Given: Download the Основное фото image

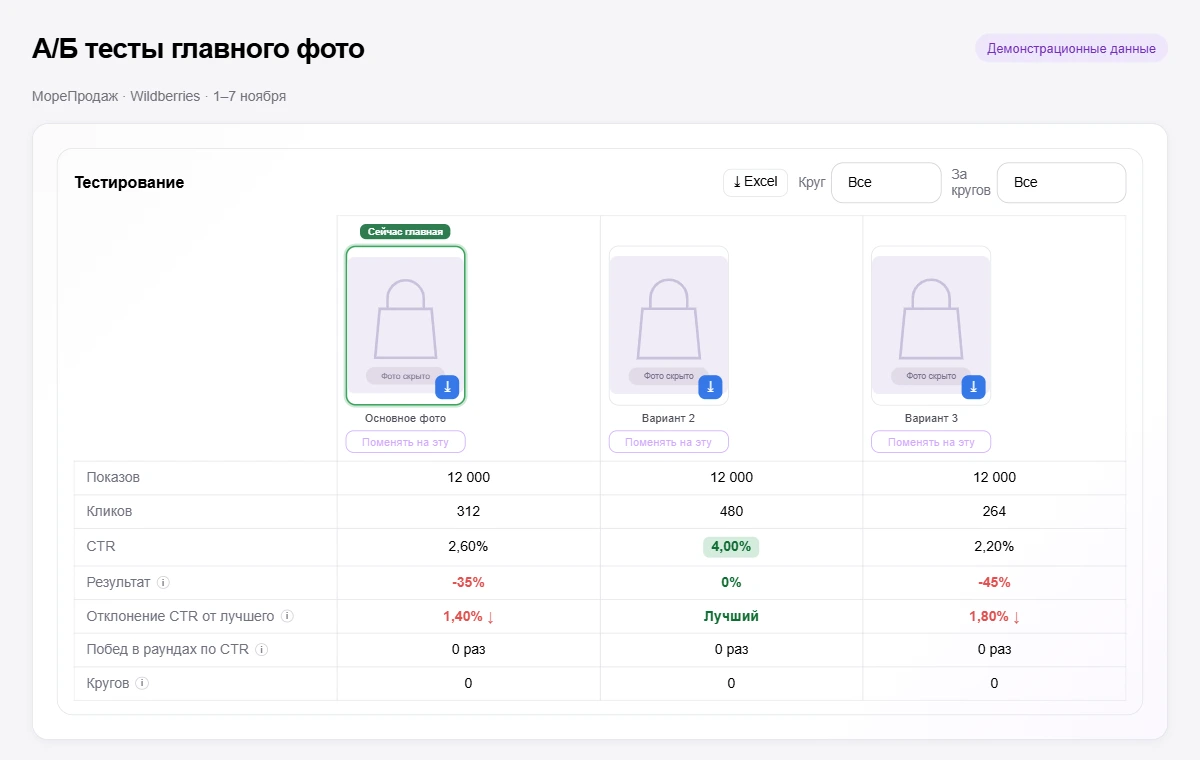Looking at the screenshot, I should [447, 387].
